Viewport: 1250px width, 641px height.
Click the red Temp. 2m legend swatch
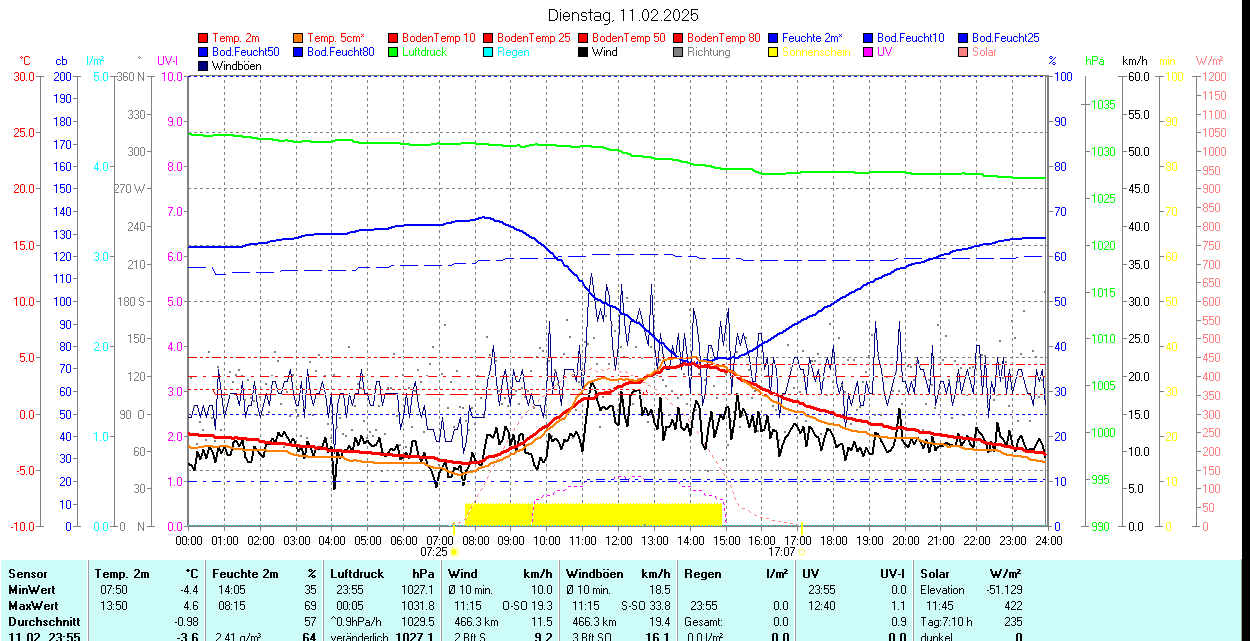tap(204, 38)
